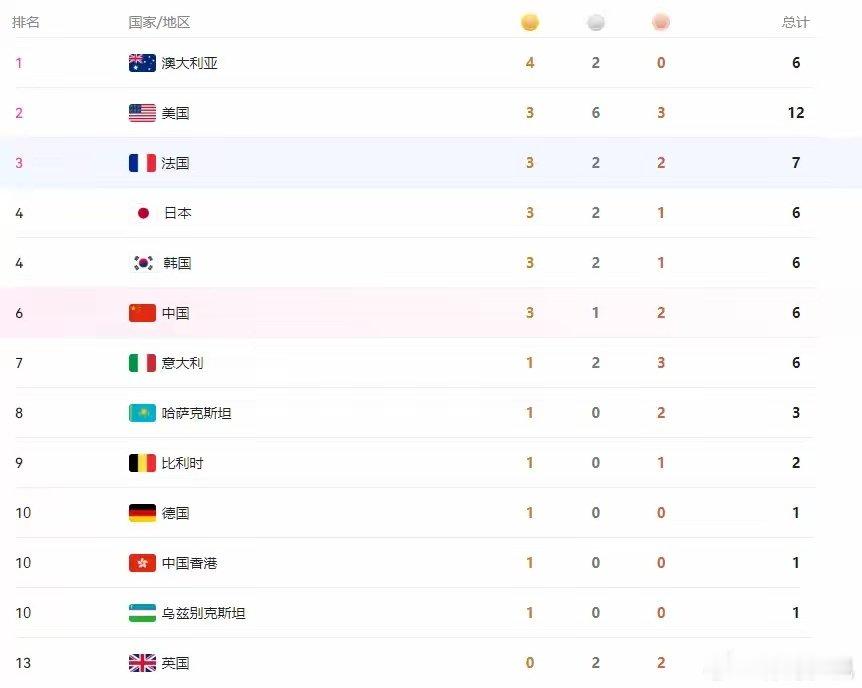The height and width of the screenshot is (688, 862).
Task: Select the Kazakhstan flag icon
Action: pyautogui.click(x=142, y=414)
